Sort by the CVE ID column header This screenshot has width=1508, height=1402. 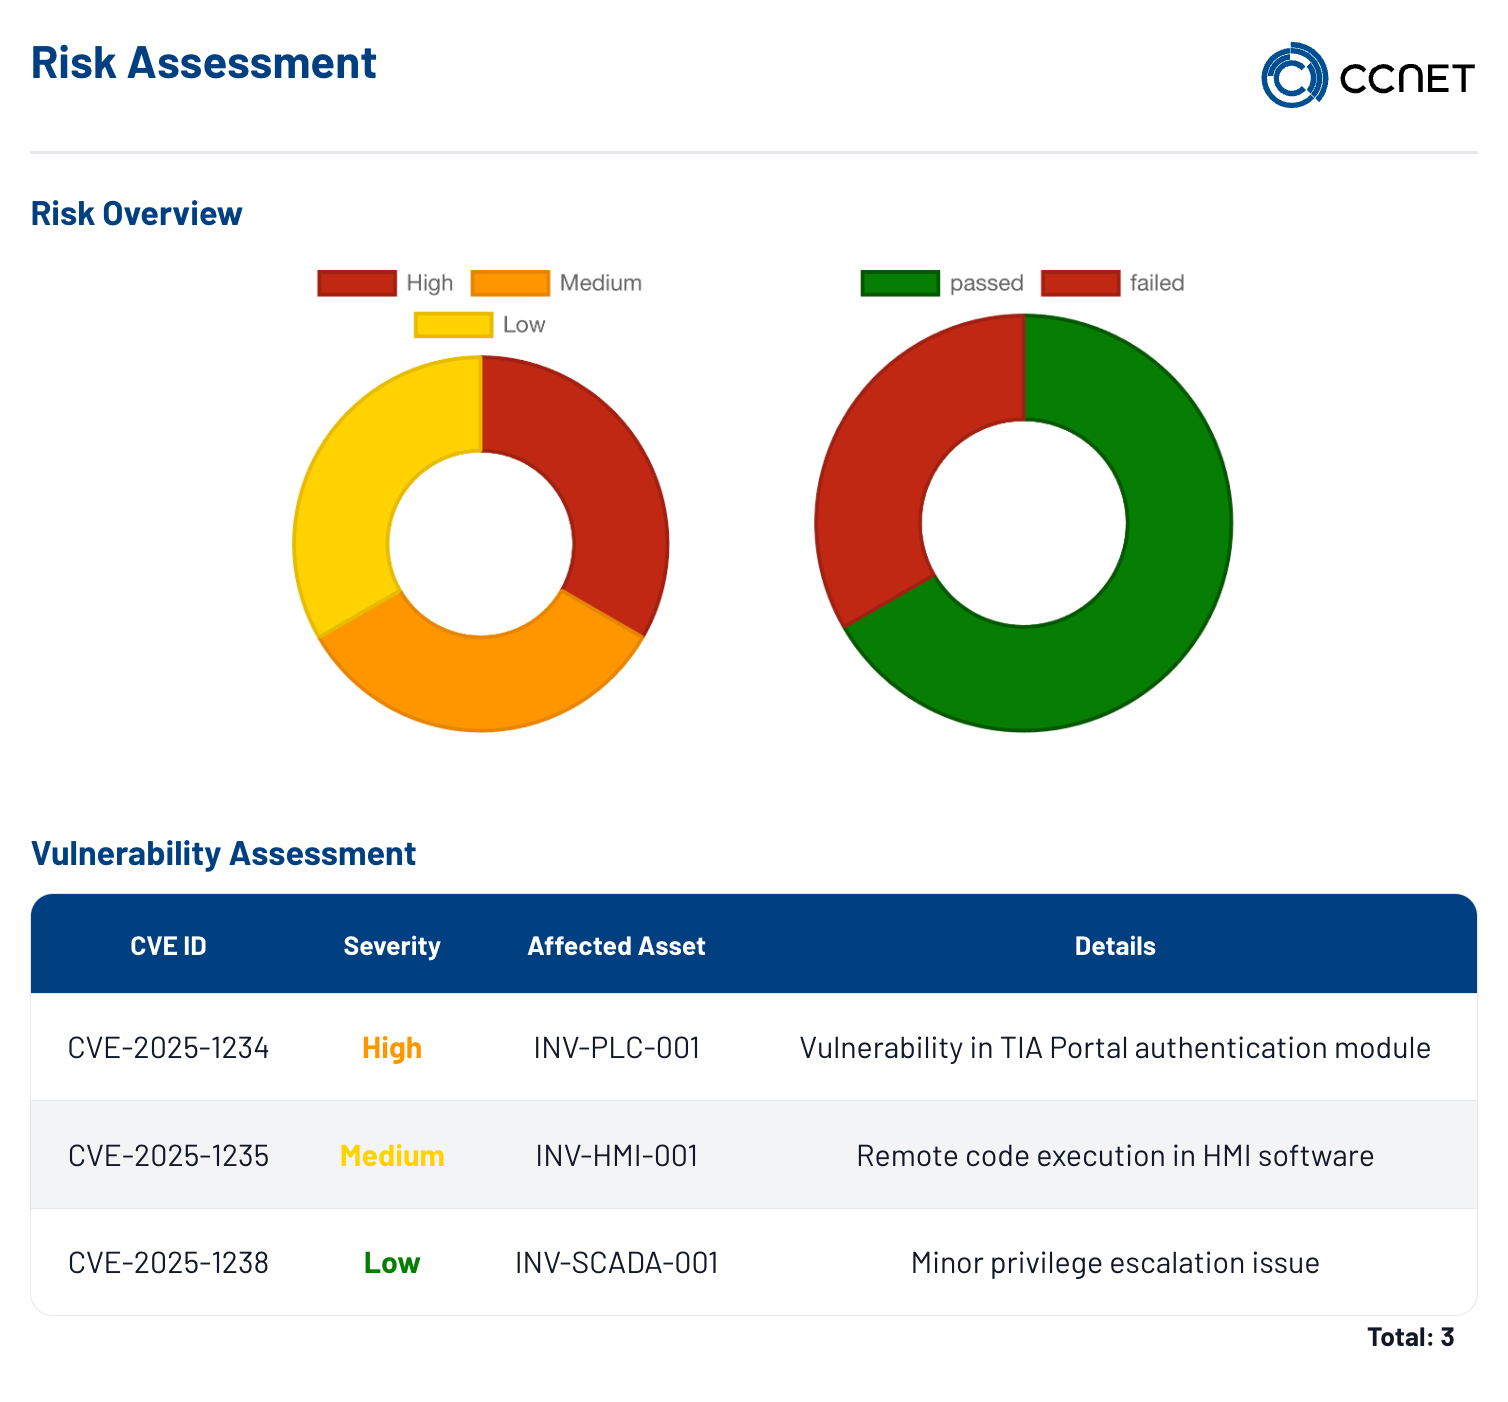pyautogui.click(x=168, y=946)
